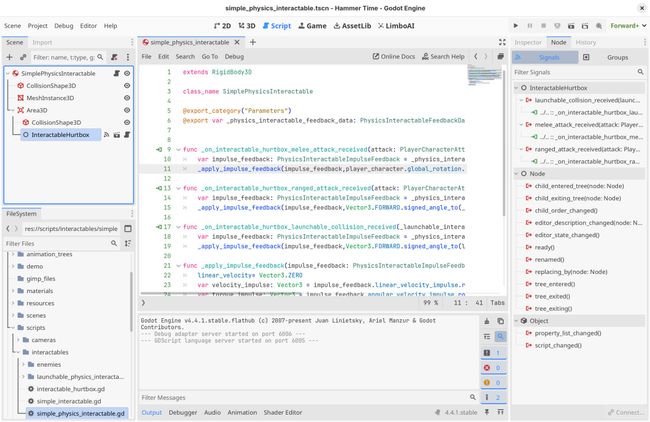Screen dimensions: 650x422
Task: Copy output selection icon
Action: coord(500,321)
